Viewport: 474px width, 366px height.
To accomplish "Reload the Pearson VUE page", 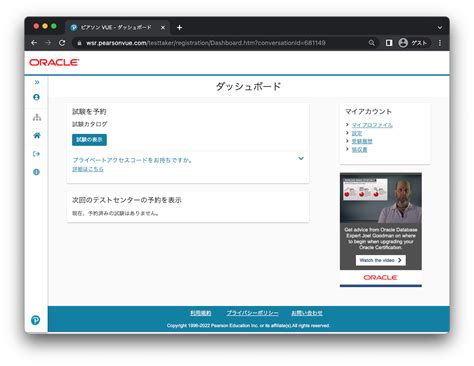I will pos(62,43).
